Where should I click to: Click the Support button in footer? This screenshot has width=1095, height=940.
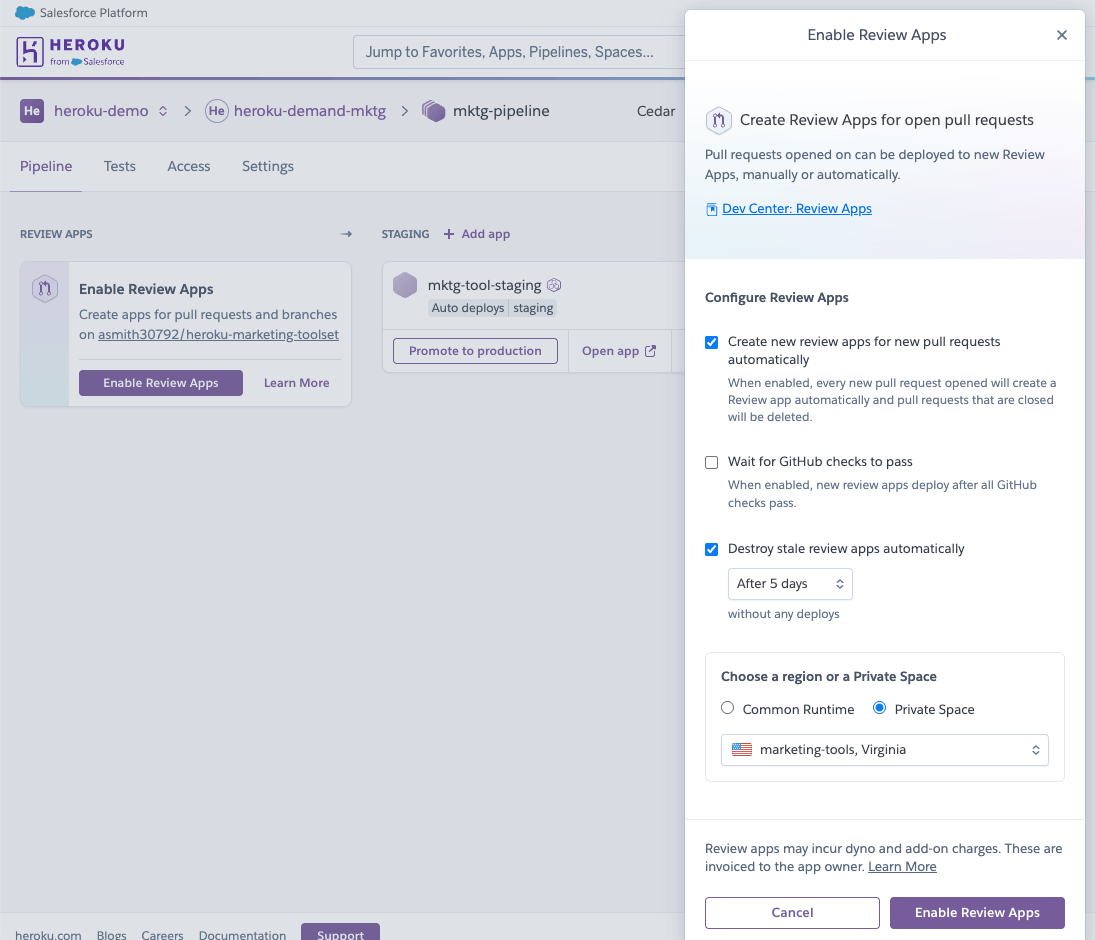click(x=340, y=932)
